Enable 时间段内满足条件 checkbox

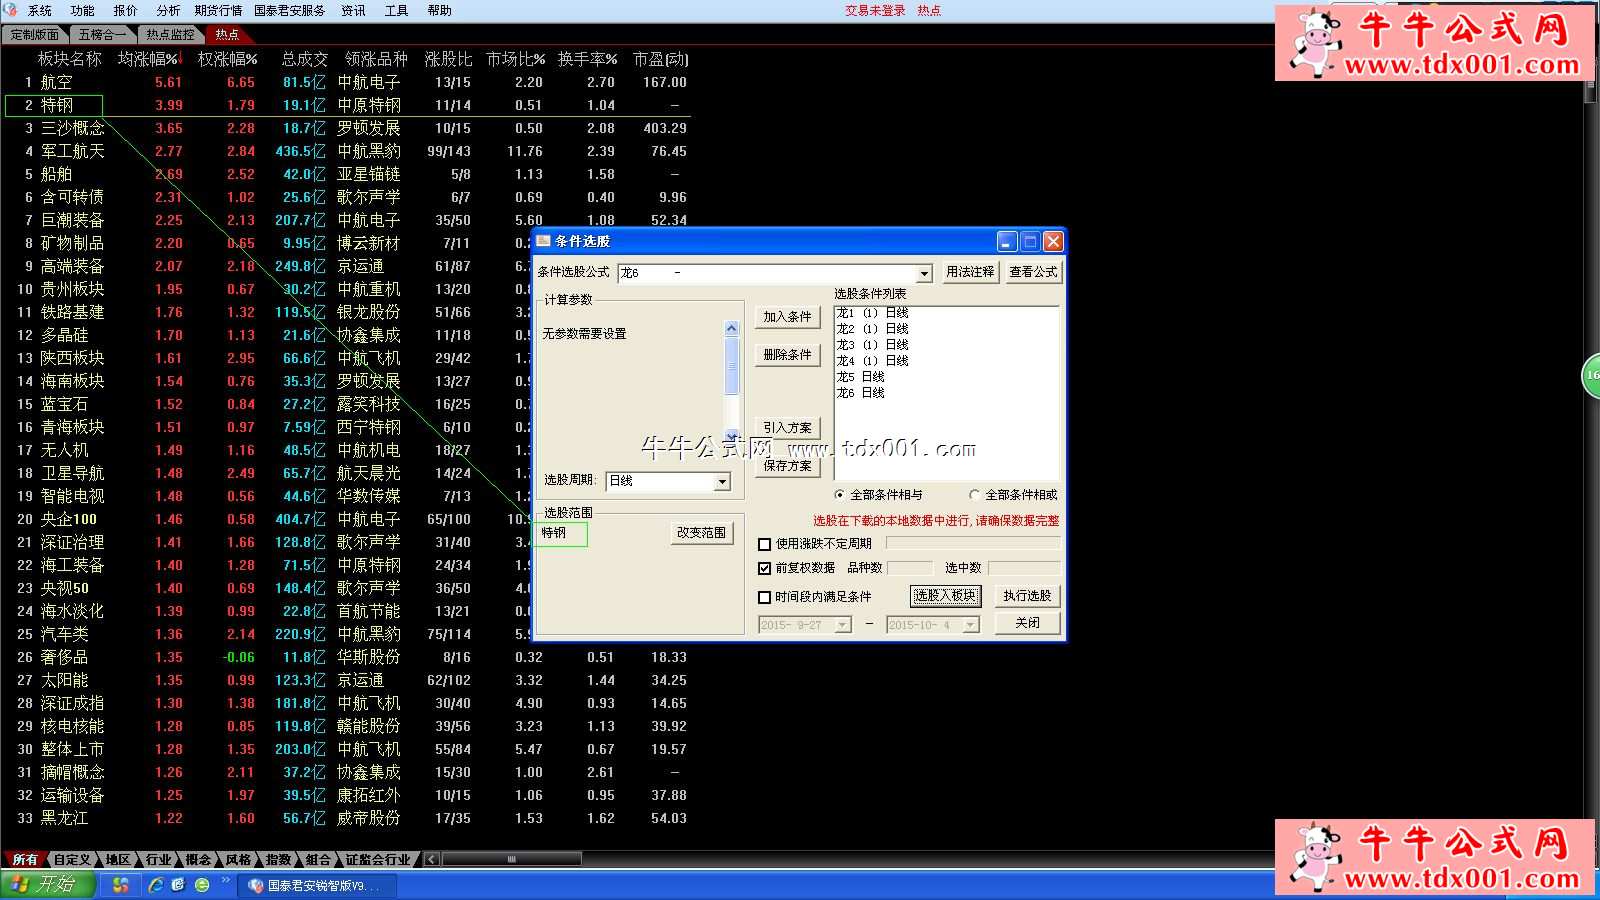coord(765,597)
